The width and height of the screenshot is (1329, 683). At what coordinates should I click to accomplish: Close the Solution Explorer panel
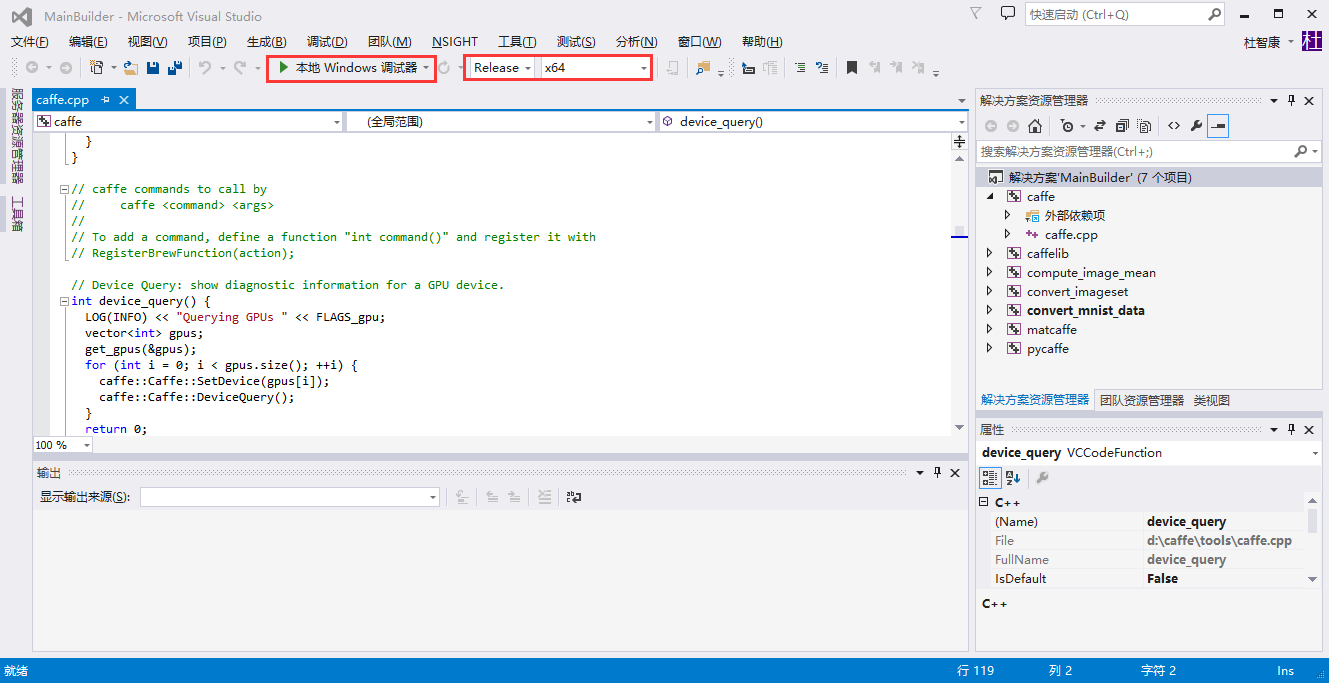[1310, 100]
